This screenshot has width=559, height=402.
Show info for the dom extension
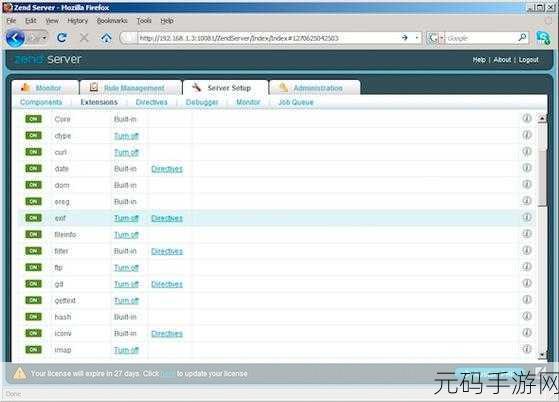point(527,184)
